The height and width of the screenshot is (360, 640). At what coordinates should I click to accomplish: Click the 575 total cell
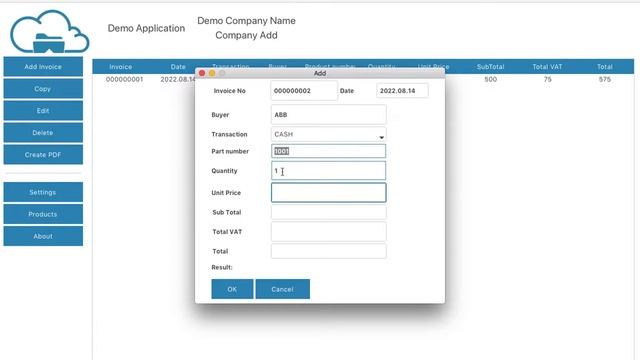coord(604,79)
